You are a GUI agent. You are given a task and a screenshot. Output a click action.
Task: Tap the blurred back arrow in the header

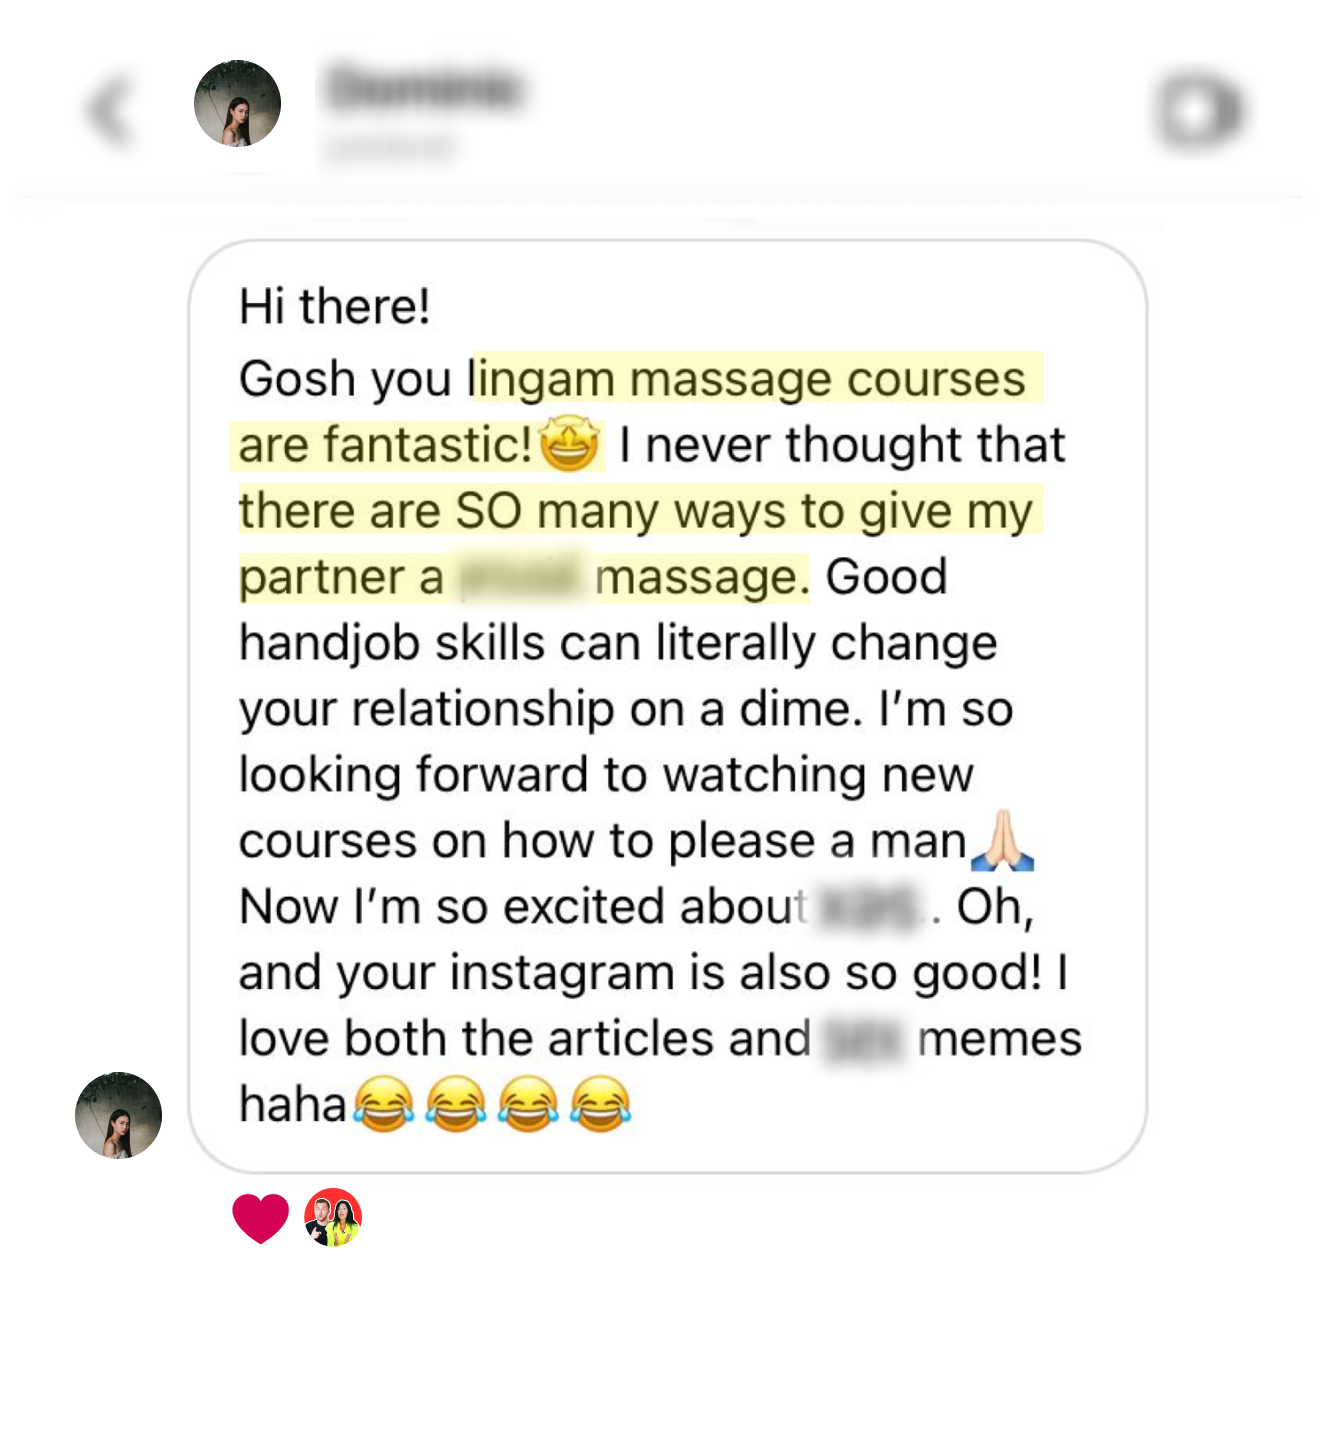(x=110, y=110)
